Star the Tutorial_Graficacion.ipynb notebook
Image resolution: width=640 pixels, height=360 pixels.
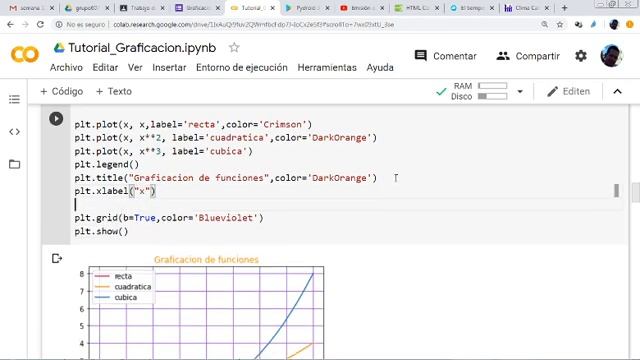(x=234, y=48)
